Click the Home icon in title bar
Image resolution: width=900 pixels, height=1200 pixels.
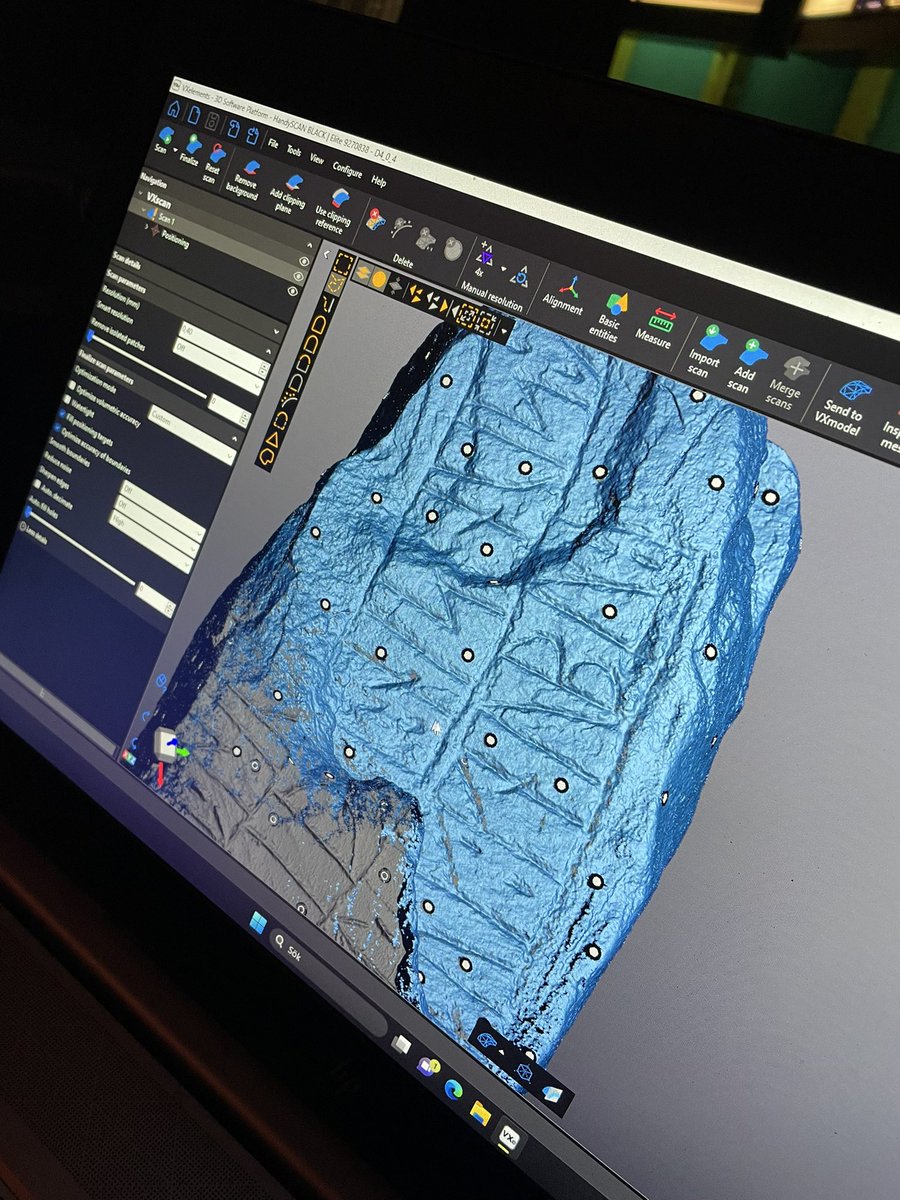[x=174, y=109]
